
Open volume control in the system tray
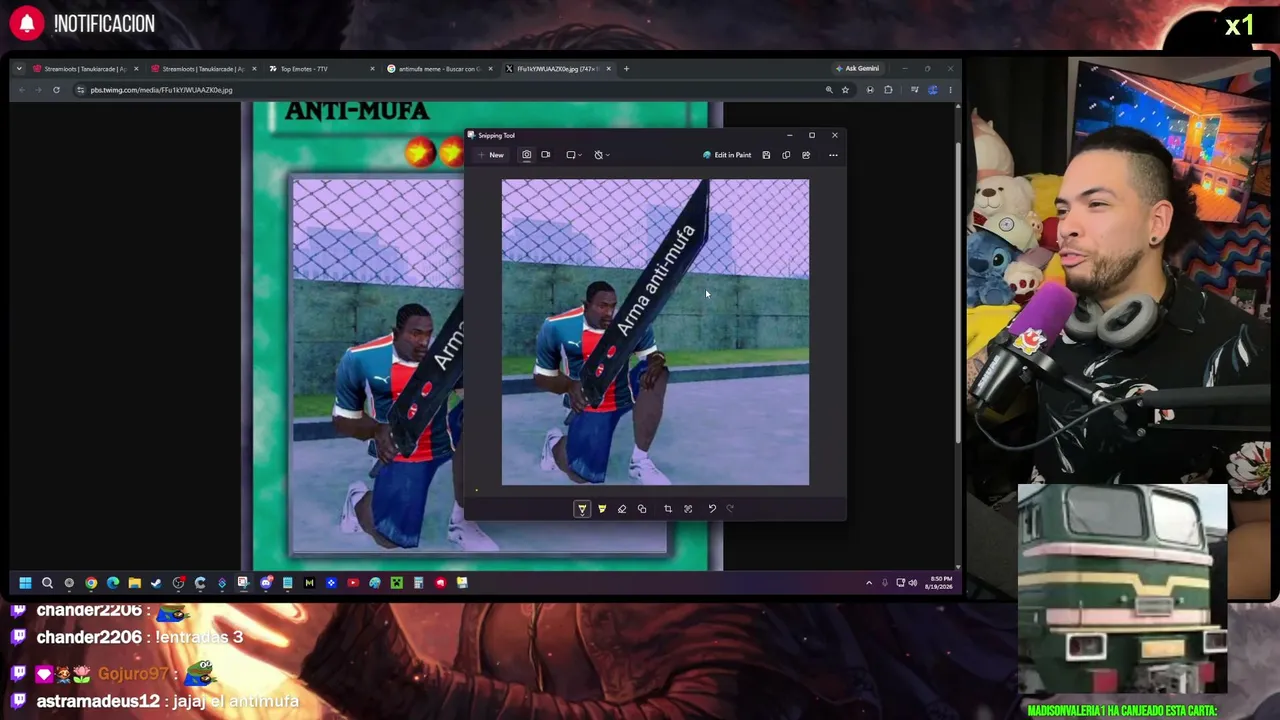pyautogui.click(x=912, y=583)
